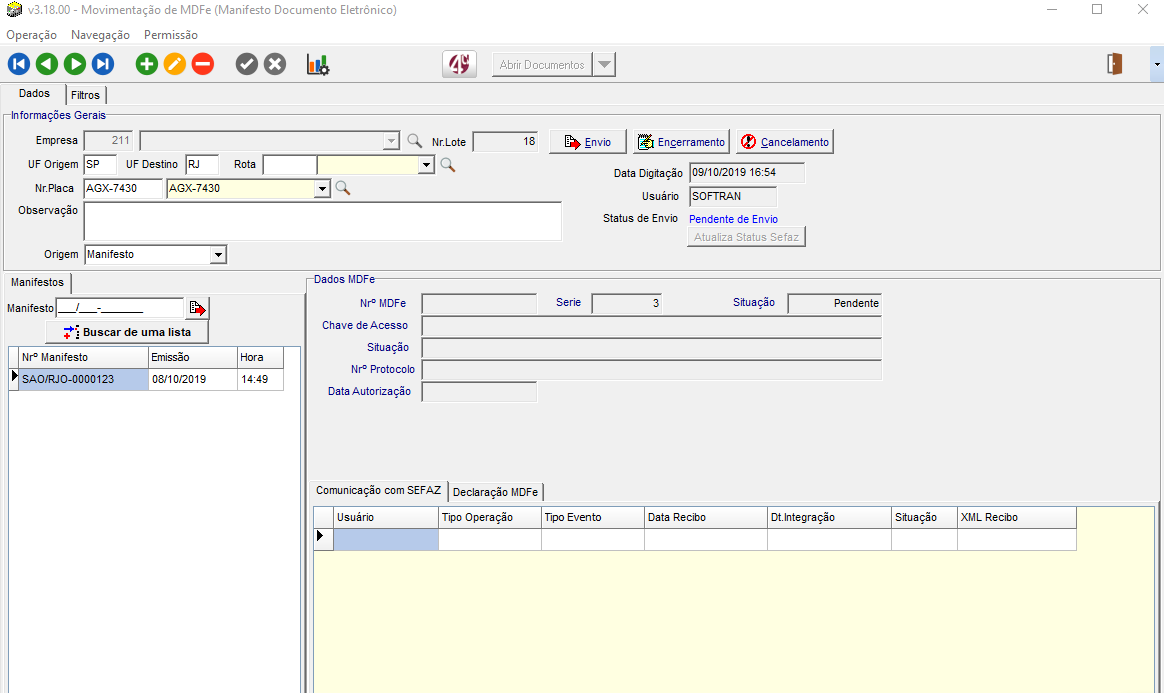Screen dimensions: 1164x693
Task: Click the exit door icon
Action: pos(1115,64)
